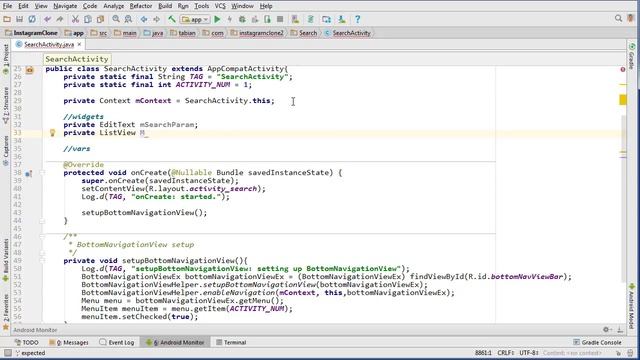Stop the process using the square icon
Screen dimensions: 640x360
pos(280,19)
